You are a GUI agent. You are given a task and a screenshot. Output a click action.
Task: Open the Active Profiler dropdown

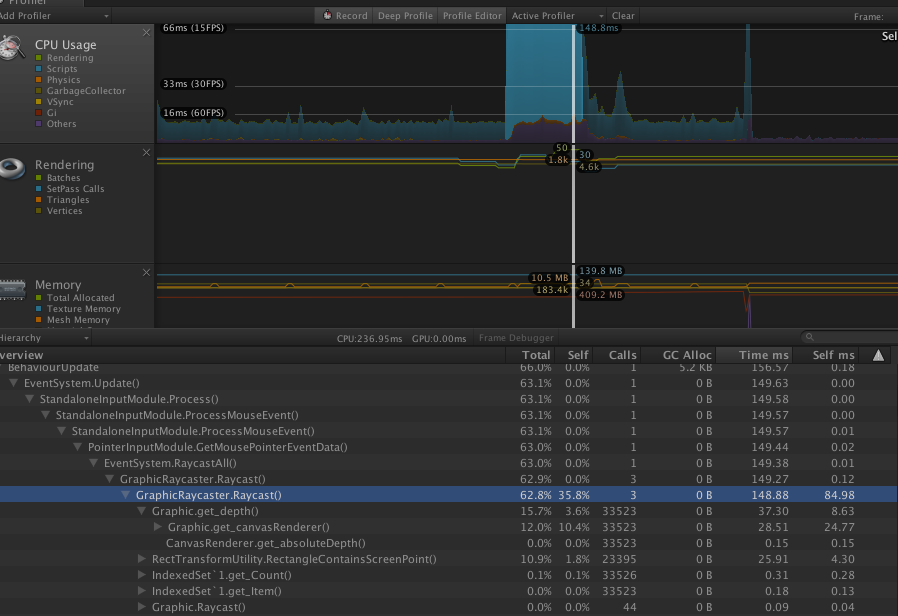[x=556, y=15]
